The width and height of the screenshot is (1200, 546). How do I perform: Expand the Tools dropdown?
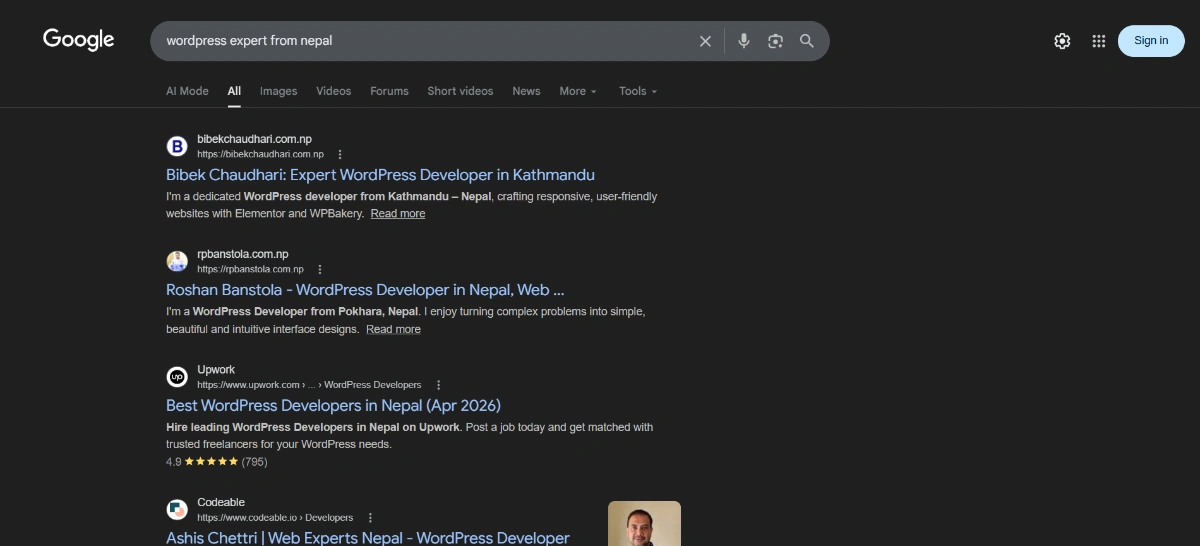click(x=638, y=91)
